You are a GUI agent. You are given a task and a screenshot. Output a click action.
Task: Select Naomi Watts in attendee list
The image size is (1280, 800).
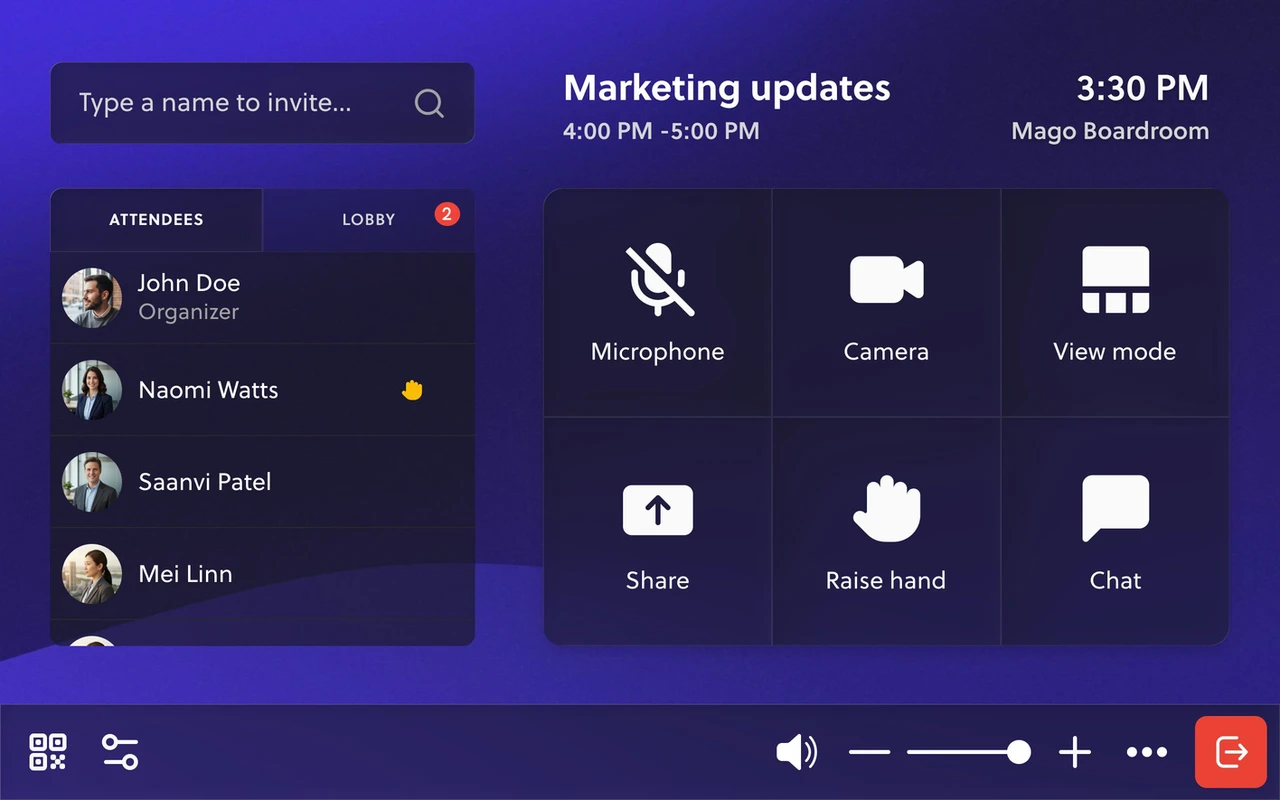tap(262, 390)
